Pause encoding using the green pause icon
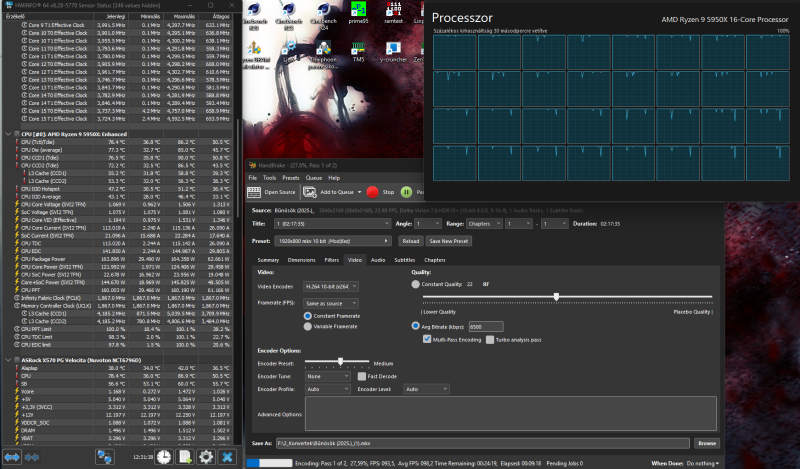 tap(406, 192)
